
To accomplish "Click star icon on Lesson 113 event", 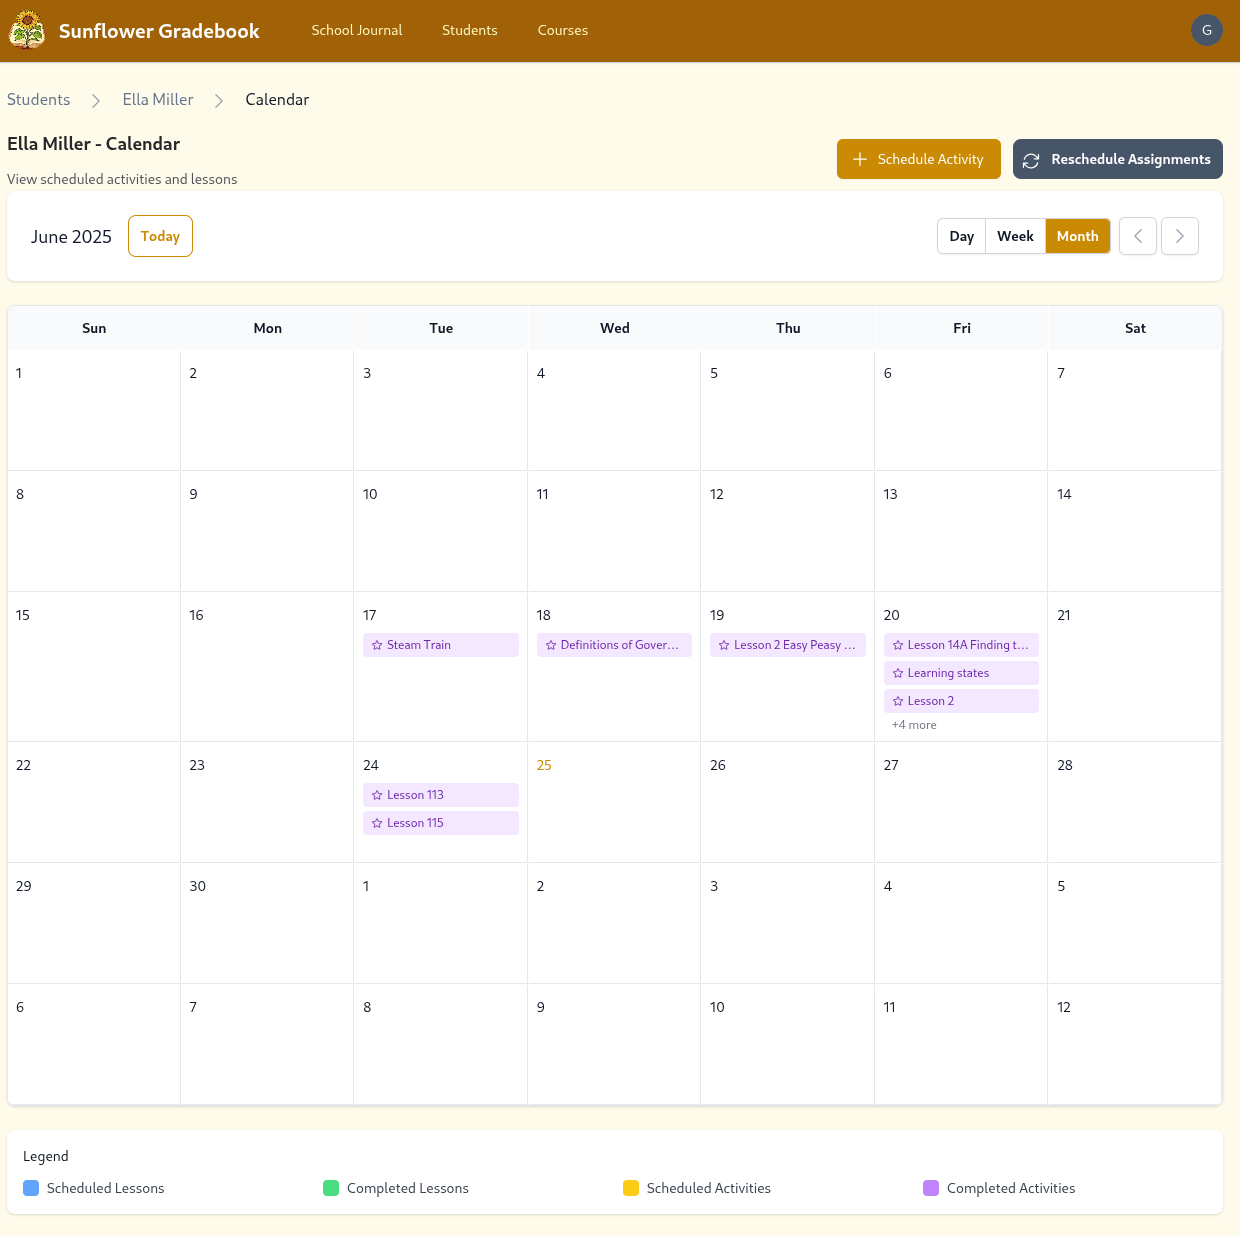I will [377, 795].
